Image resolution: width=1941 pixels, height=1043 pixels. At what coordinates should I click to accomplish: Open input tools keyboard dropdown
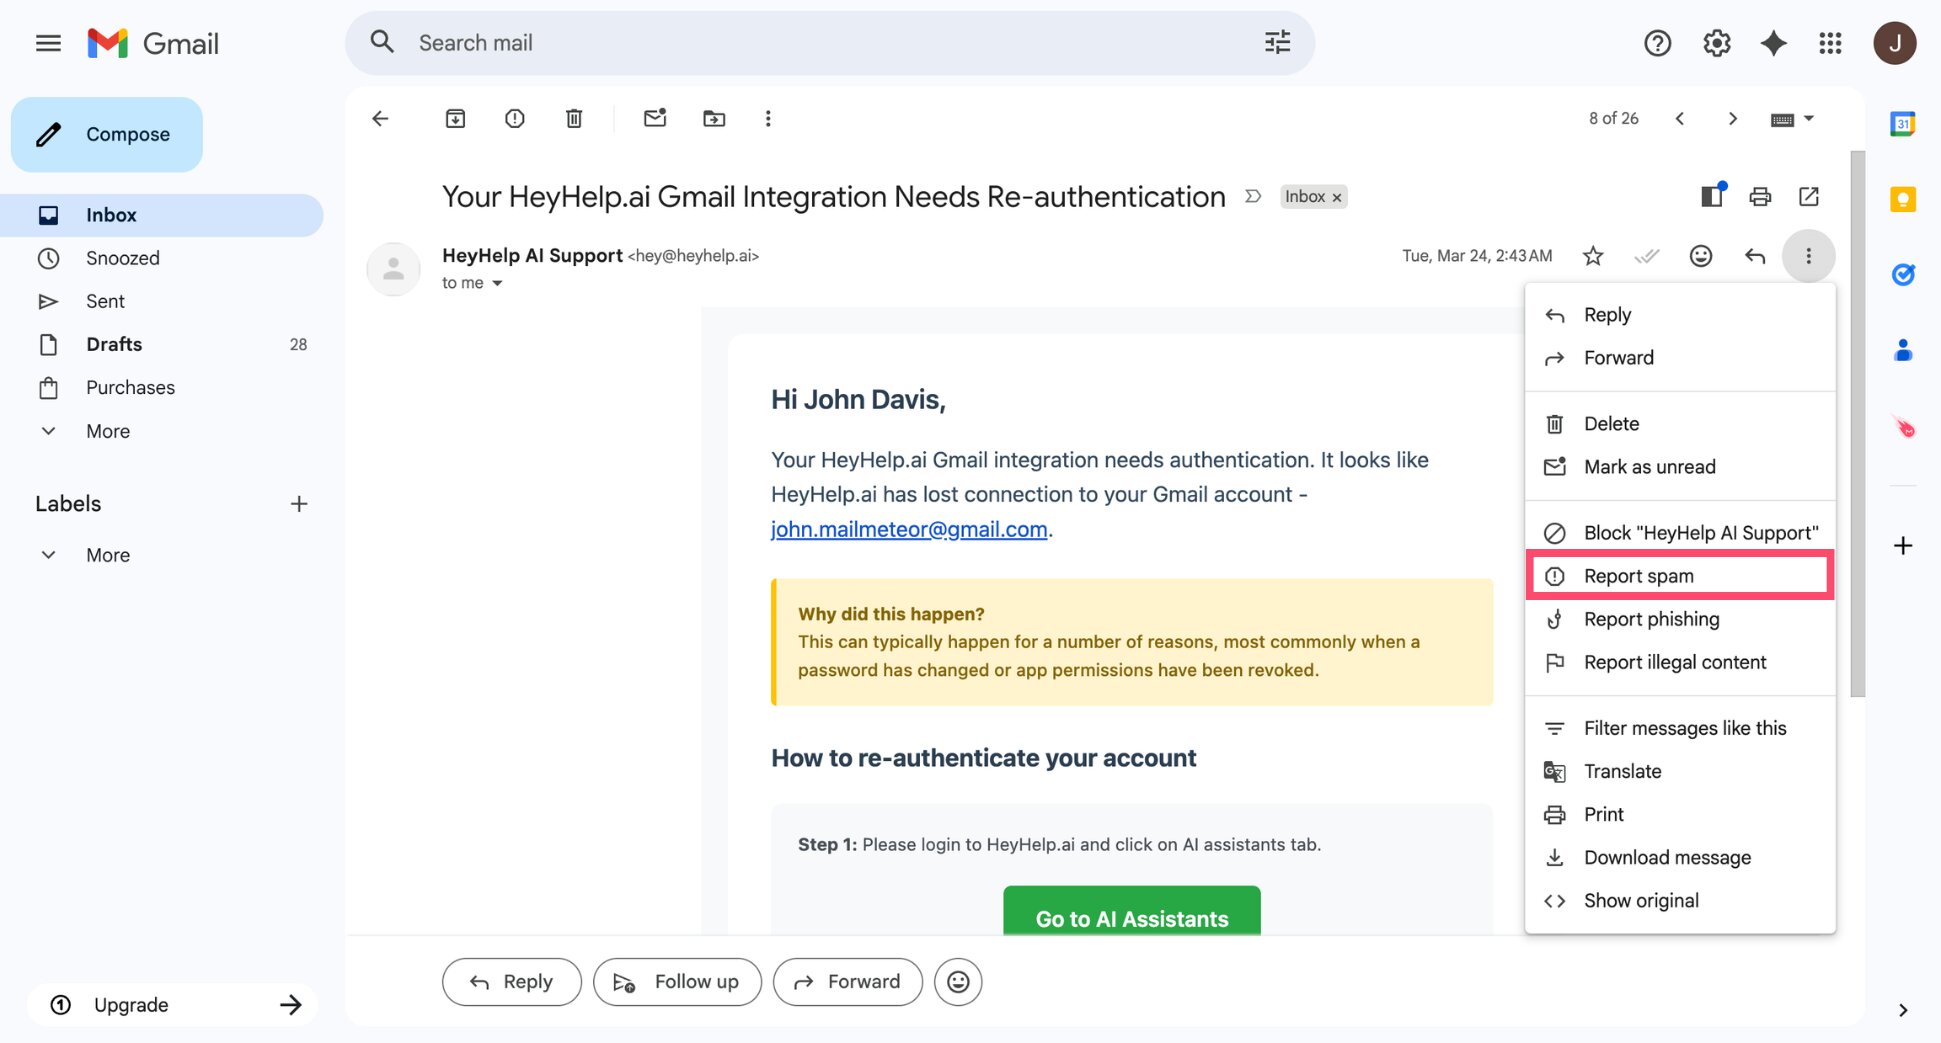[1792, 119]
